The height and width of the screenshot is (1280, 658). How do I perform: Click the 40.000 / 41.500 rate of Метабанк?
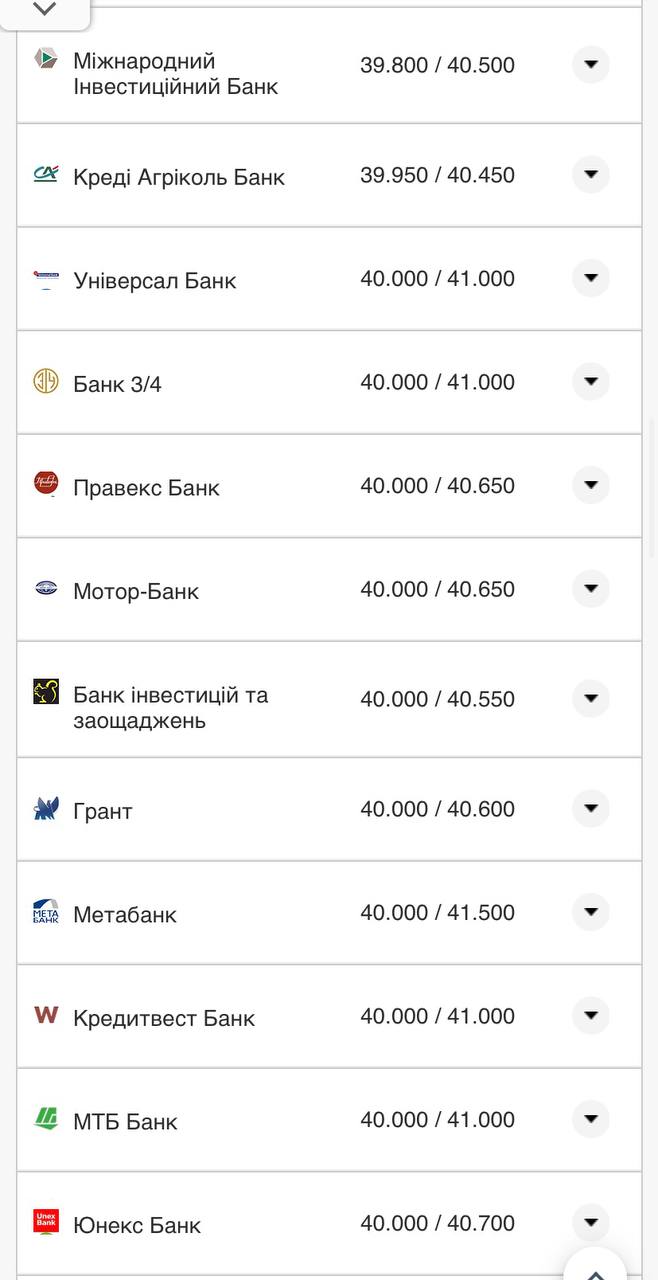coord(437,912)
